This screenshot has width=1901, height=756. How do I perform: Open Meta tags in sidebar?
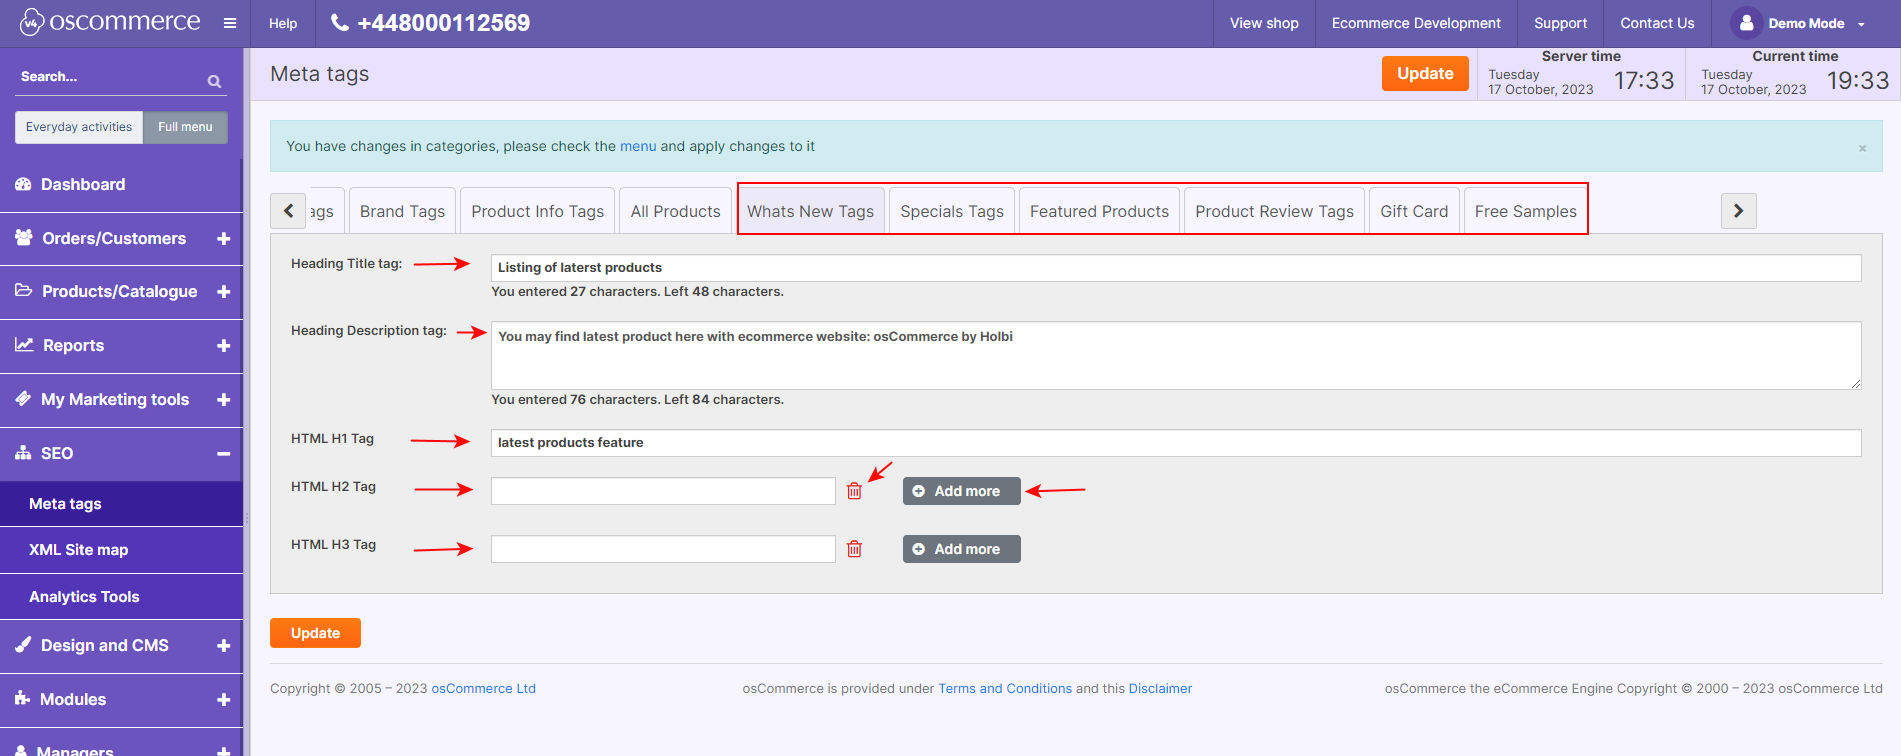coord(121,504)
